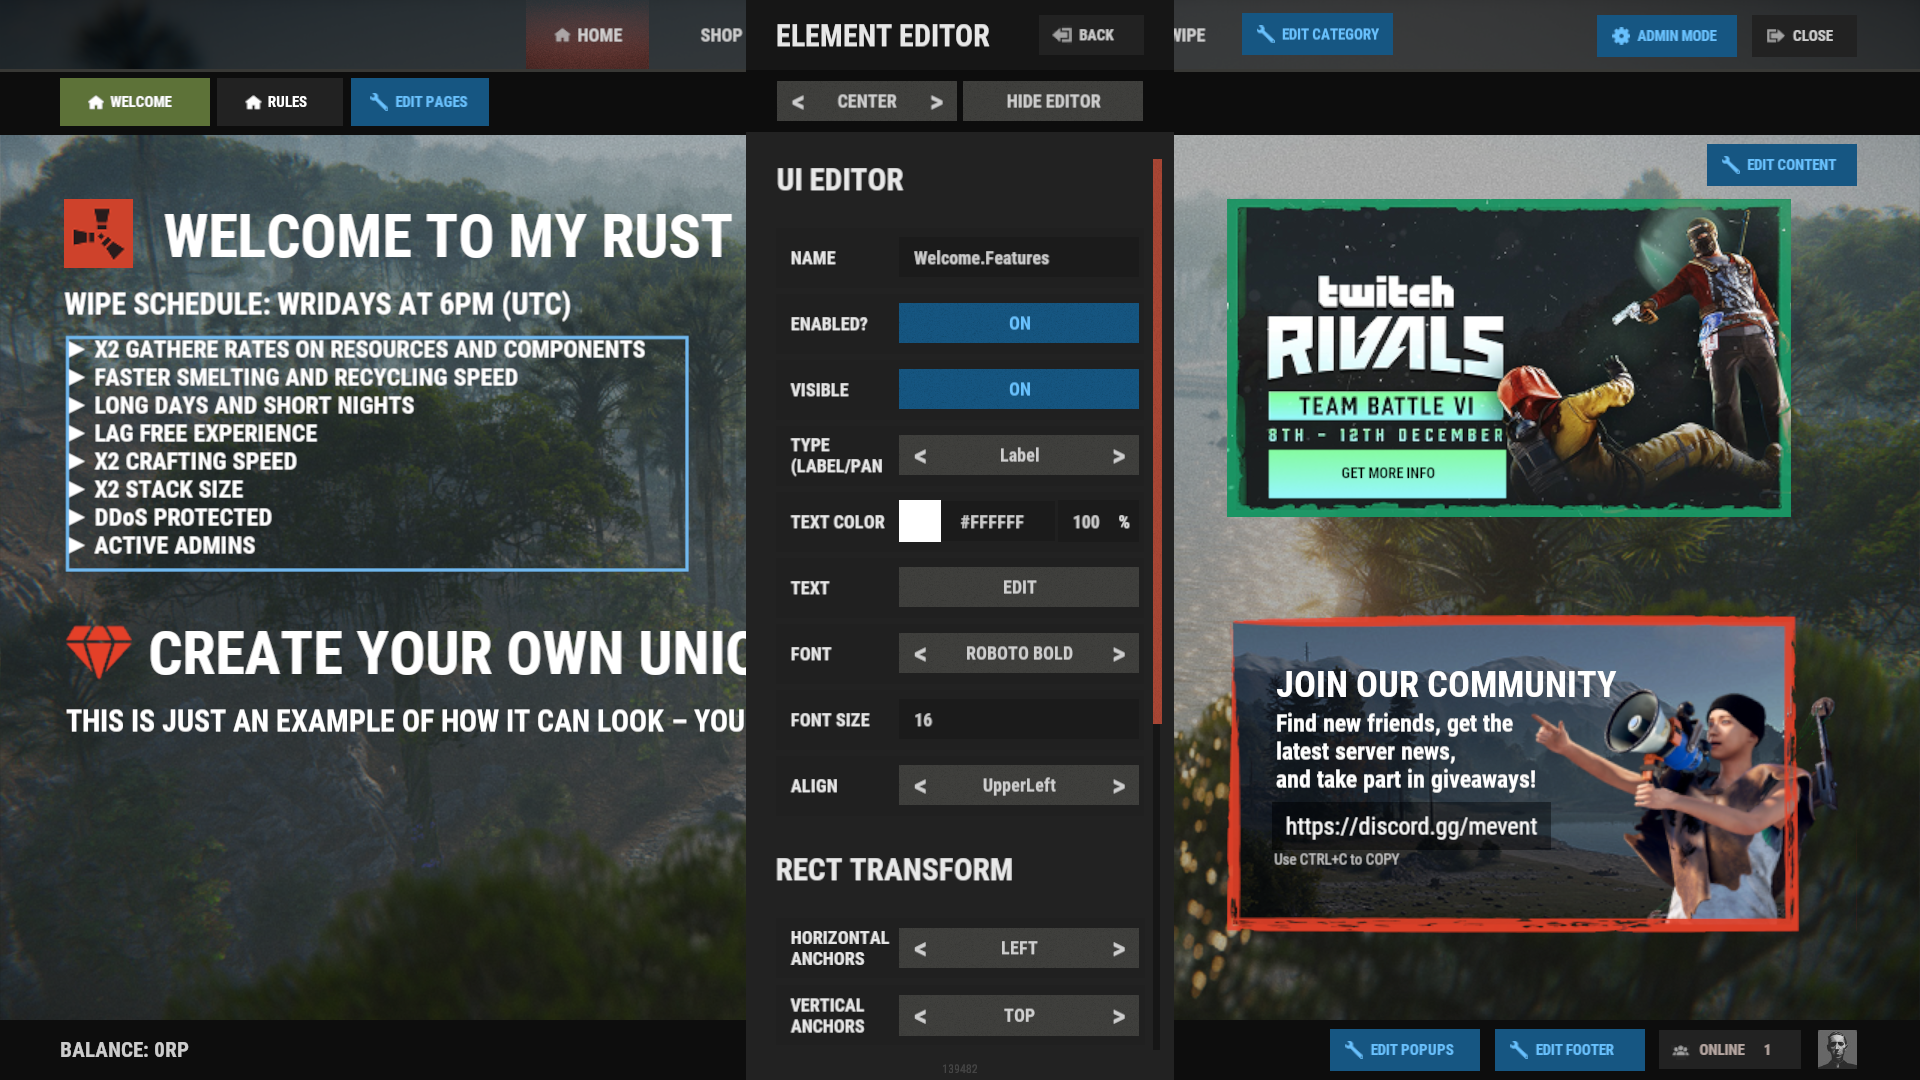Toggle the Enabled ON switch
1920x1080 pixels.
click(x=1018, y=323)
